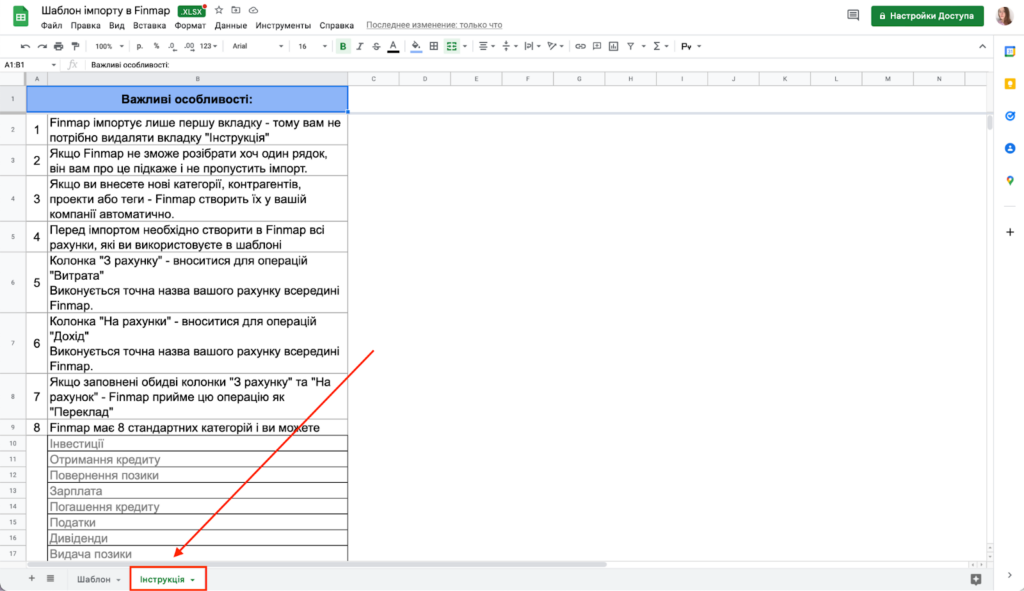Click the Настройки Доступа share button
This screenshot has width=1024, height=591.
[927, 16]
